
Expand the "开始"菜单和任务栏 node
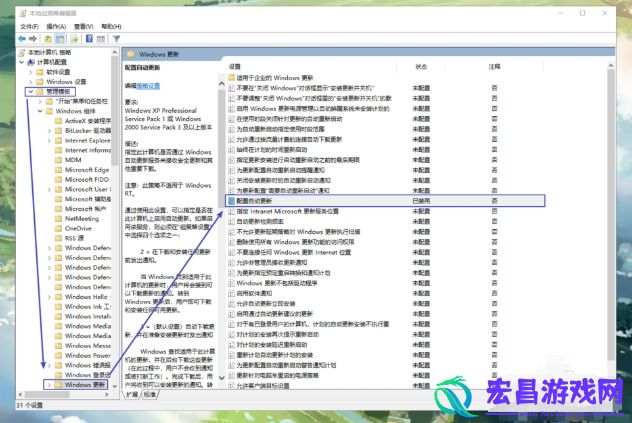pos(40,101)
